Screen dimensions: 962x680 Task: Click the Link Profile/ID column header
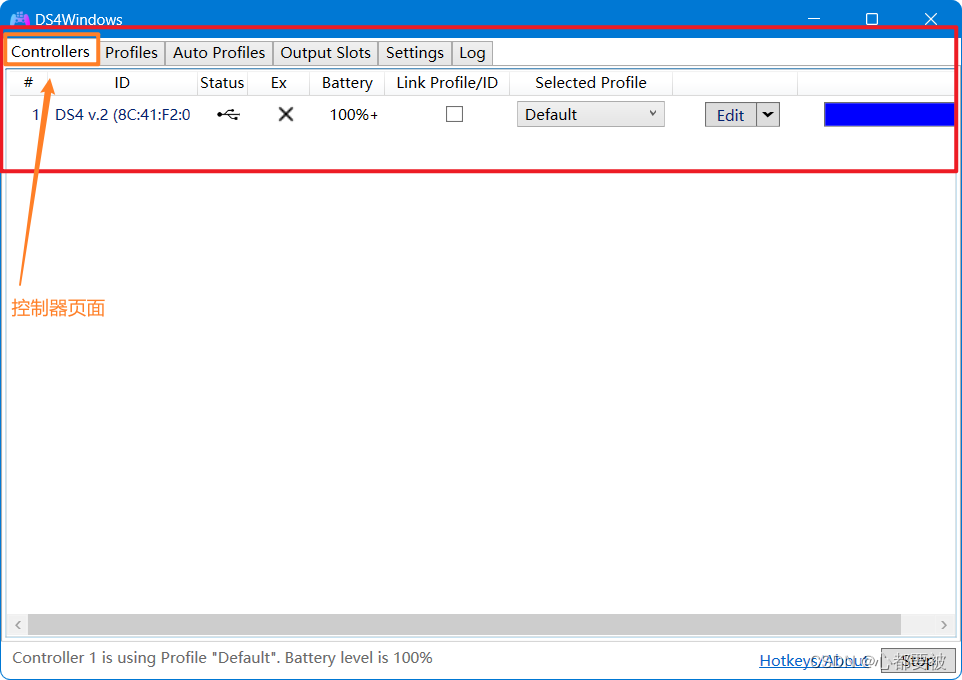coord(447,83)
